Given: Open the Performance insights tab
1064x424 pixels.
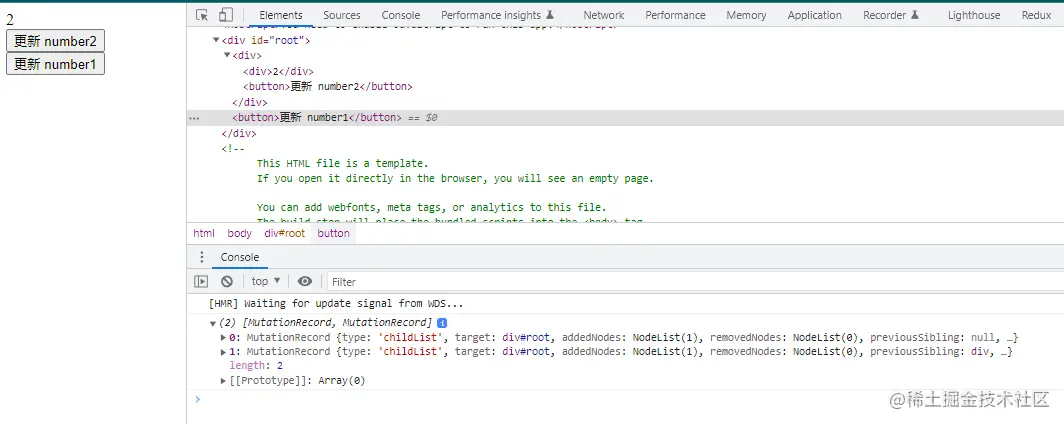Looking at the screenshot, I should [497, 15].
